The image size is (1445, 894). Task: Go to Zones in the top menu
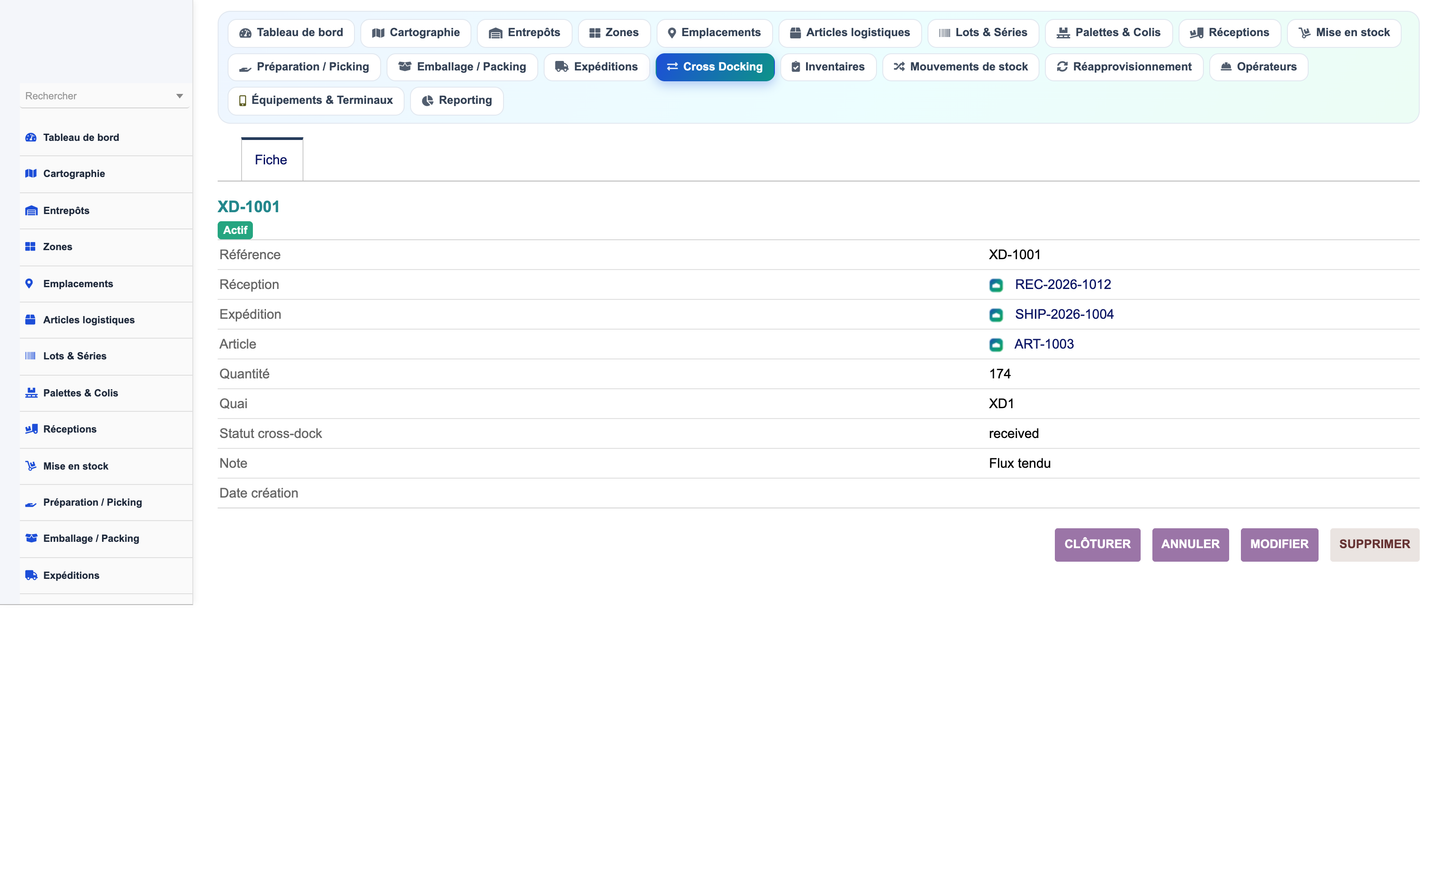click(x=614, y=33)
